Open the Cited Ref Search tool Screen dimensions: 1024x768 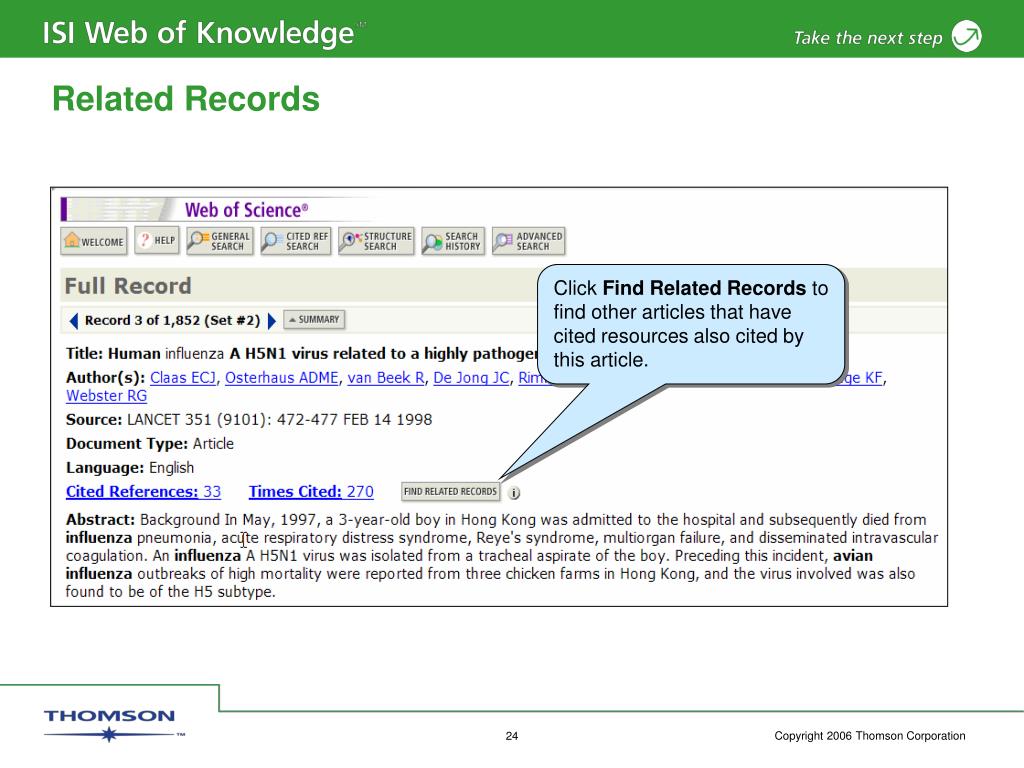296,241
